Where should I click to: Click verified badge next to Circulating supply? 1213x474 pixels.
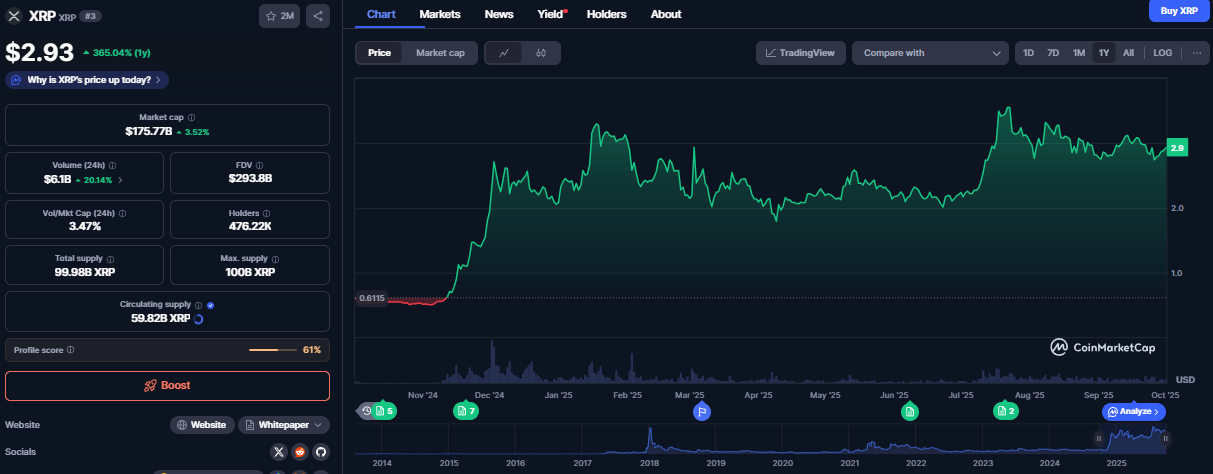click(210, 305)
